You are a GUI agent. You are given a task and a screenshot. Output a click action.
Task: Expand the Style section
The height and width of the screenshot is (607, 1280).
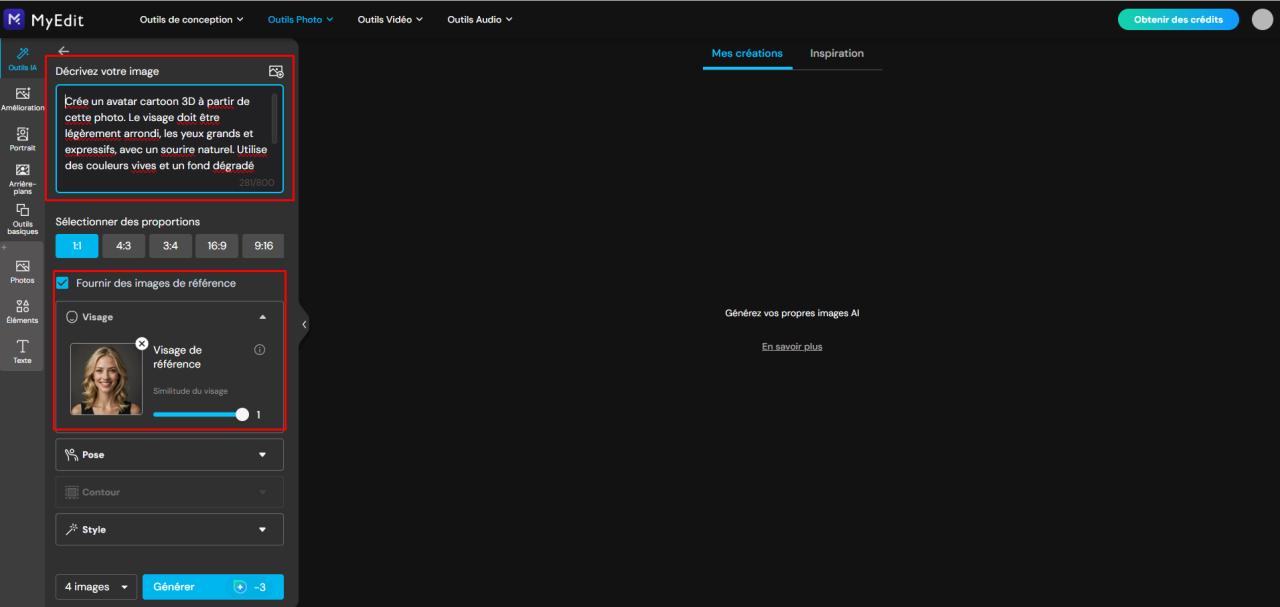170,529
